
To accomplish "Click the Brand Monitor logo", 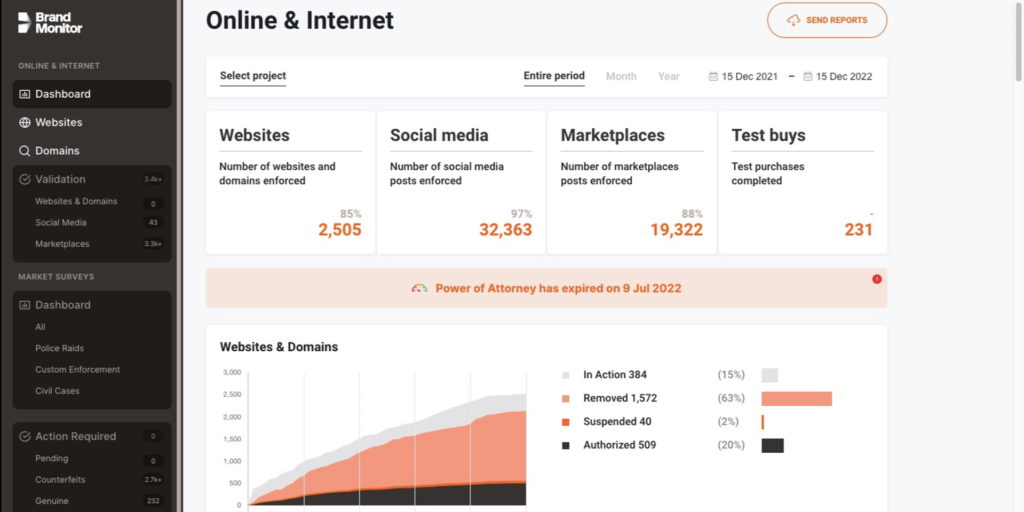I will [x=50, y=23].
